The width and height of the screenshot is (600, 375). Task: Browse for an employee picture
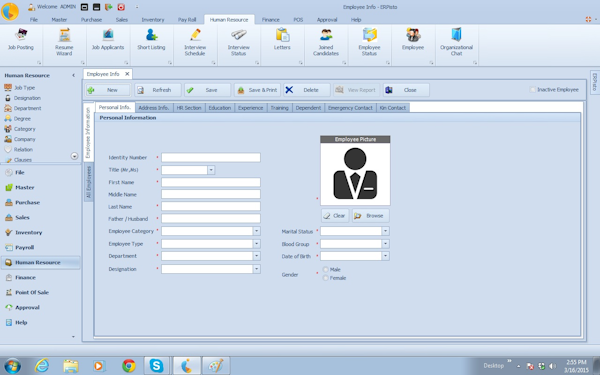(x=370, y=216)
